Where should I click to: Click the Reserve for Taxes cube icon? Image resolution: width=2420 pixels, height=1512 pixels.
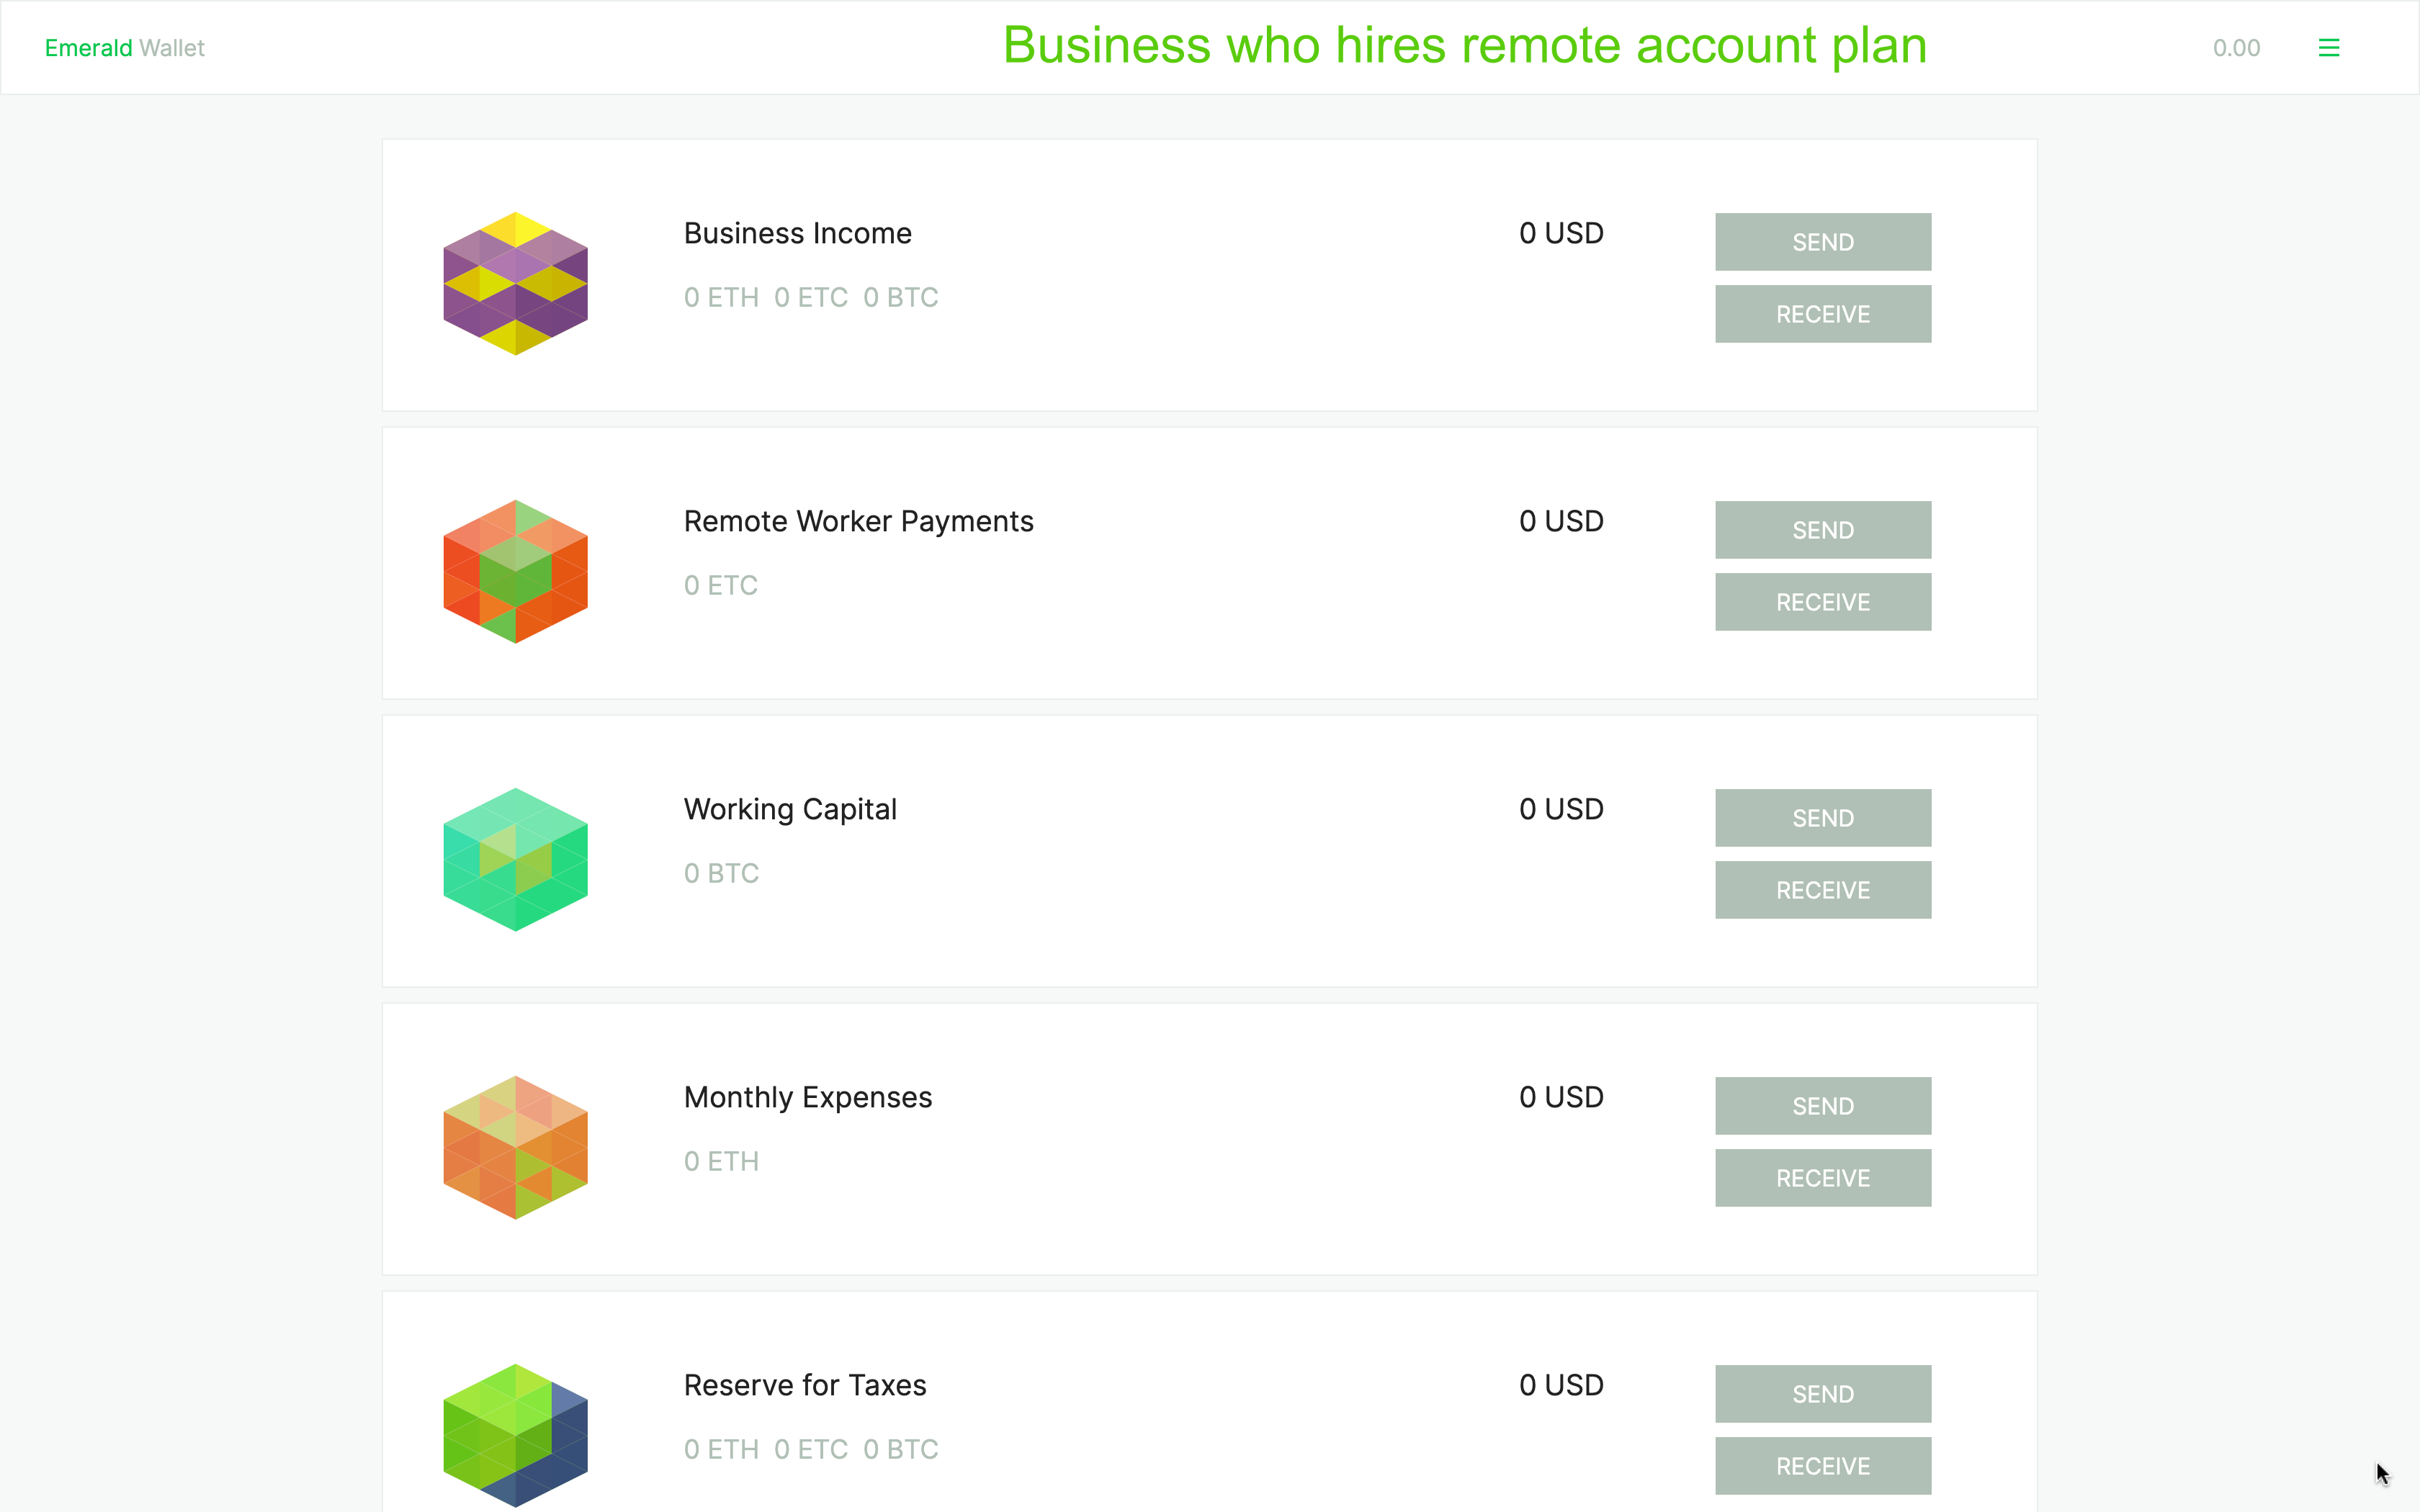tap(515, 1435)
